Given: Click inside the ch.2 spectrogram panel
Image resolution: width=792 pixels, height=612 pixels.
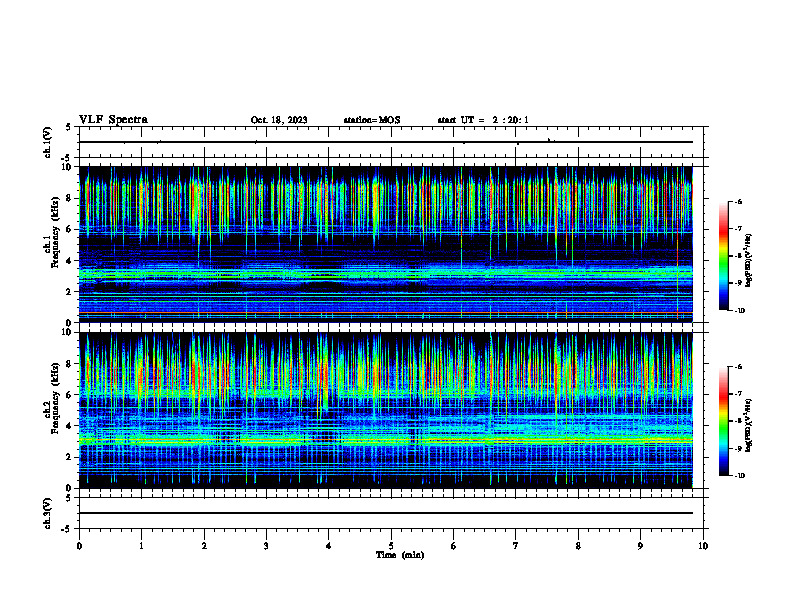Looking at the screenshot, I should (386, 410).
